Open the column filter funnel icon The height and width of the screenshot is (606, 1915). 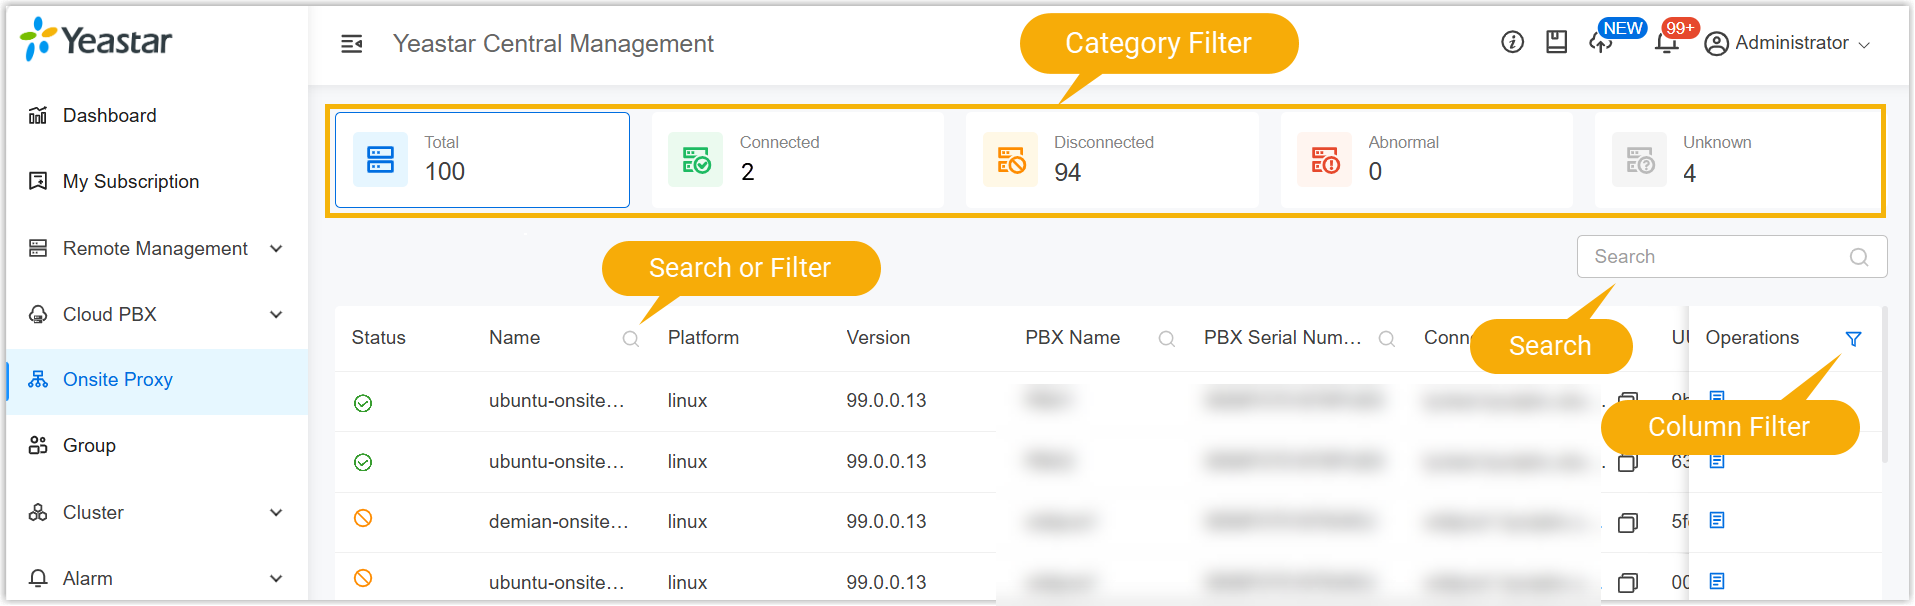(1853, 339)
